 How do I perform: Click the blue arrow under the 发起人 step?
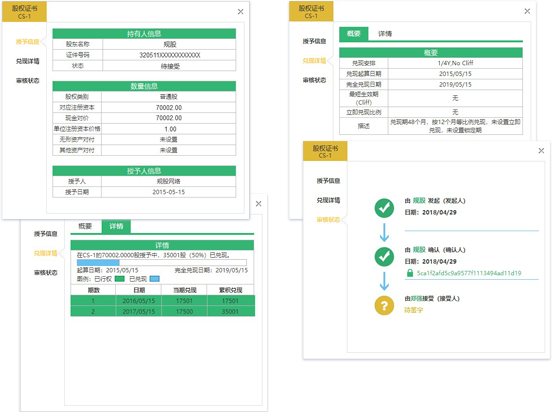pyautogui.click(x=384, y=232)
